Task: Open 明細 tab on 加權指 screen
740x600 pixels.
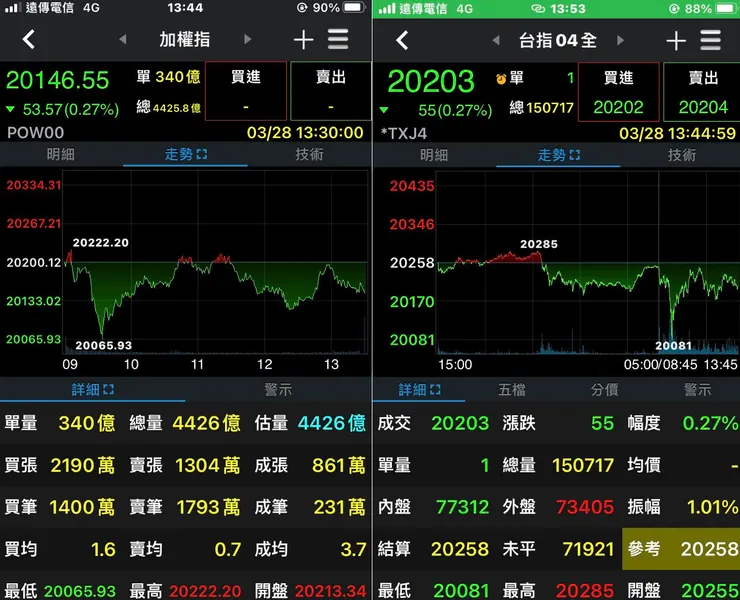Action: coord(60,154)
